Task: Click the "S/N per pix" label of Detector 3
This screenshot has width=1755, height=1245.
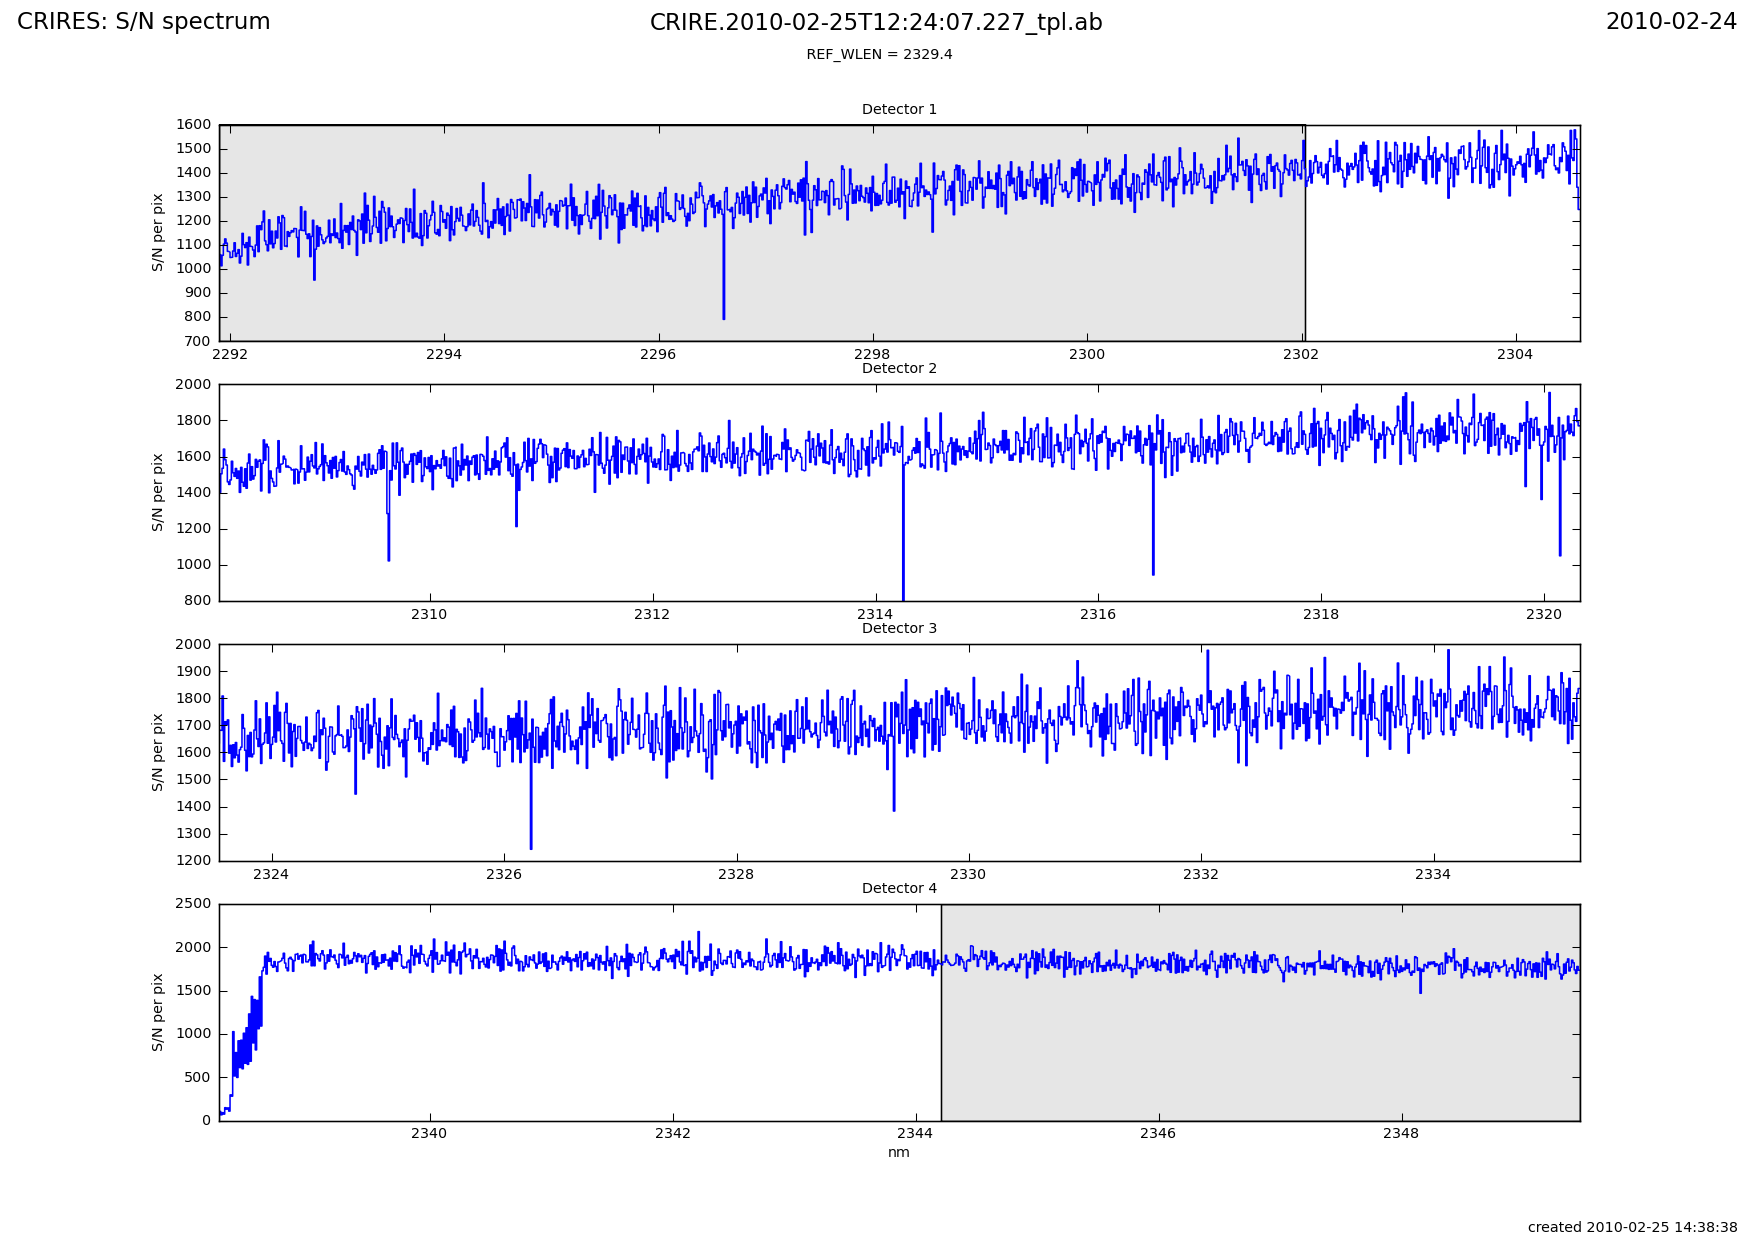Action: coord(158,752)
